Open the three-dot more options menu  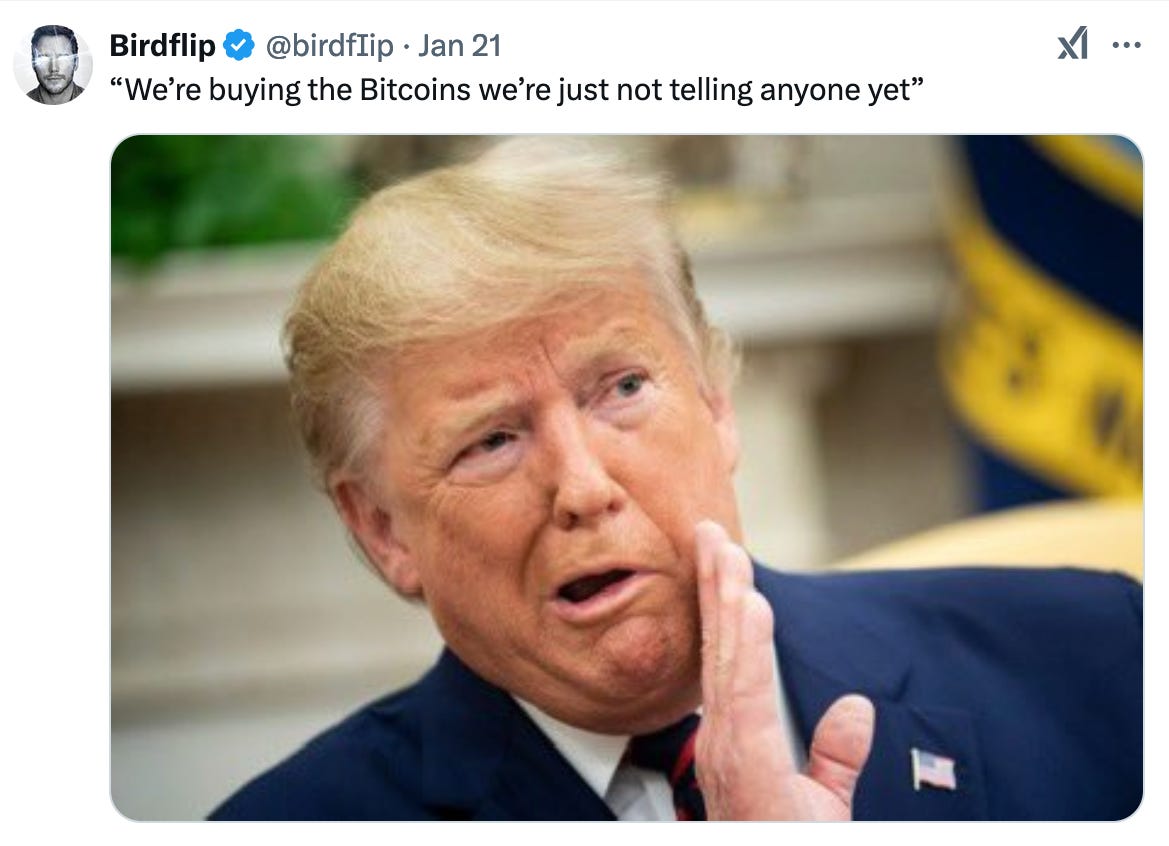[x=1127, y=45]
